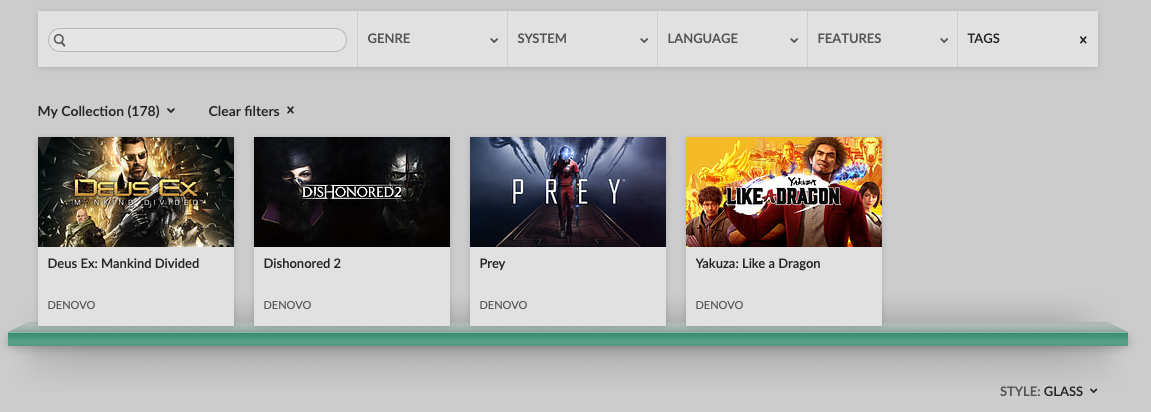
Task: Change shelf STYLE: GLASS dropdown
Action: (1048, 391)
